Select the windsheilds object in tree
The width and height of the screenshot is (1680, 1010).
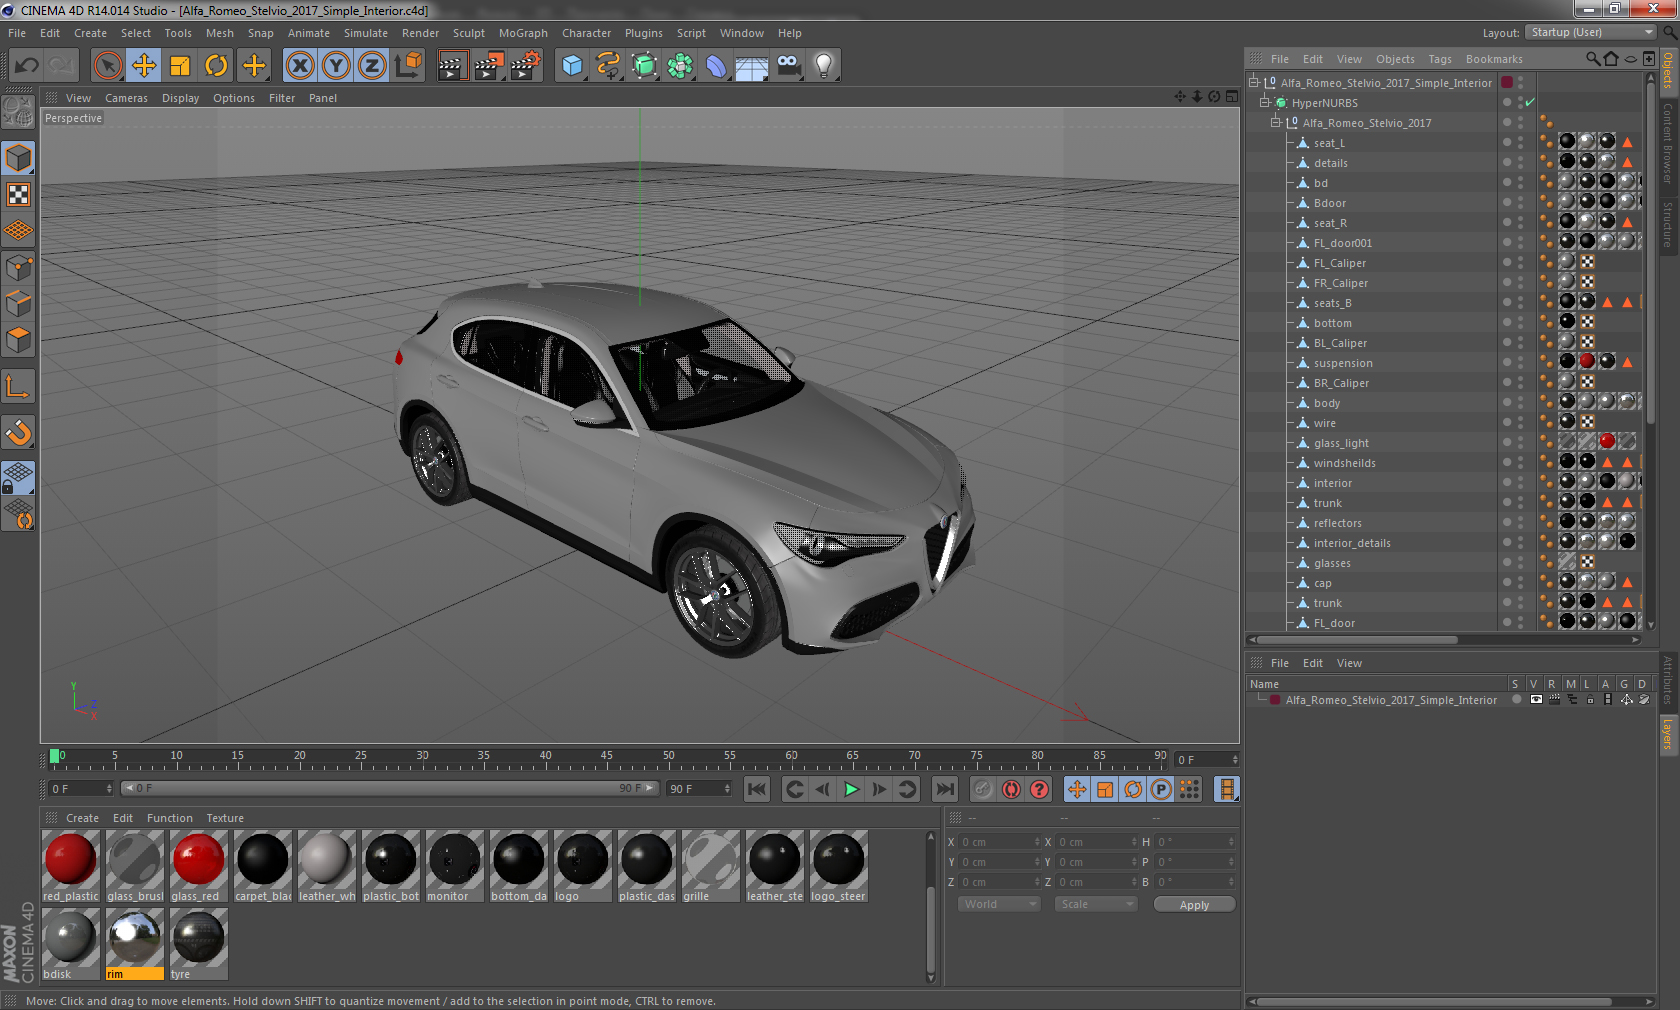pos(1344,463)
